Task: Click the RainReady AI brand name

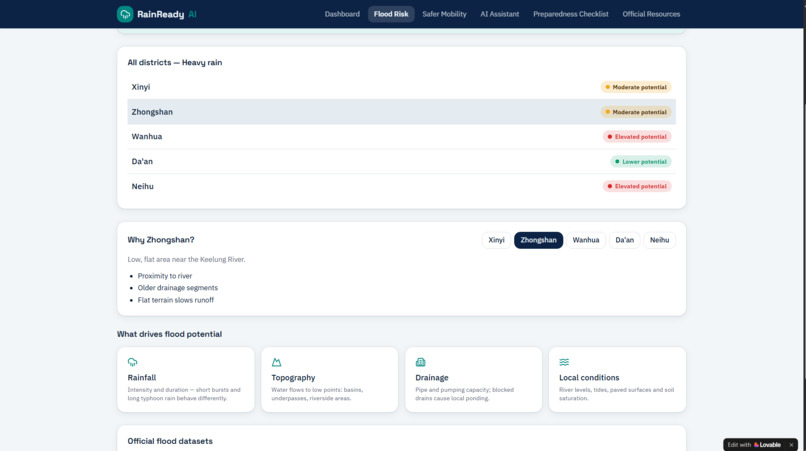Action: (x=167, y=14)
